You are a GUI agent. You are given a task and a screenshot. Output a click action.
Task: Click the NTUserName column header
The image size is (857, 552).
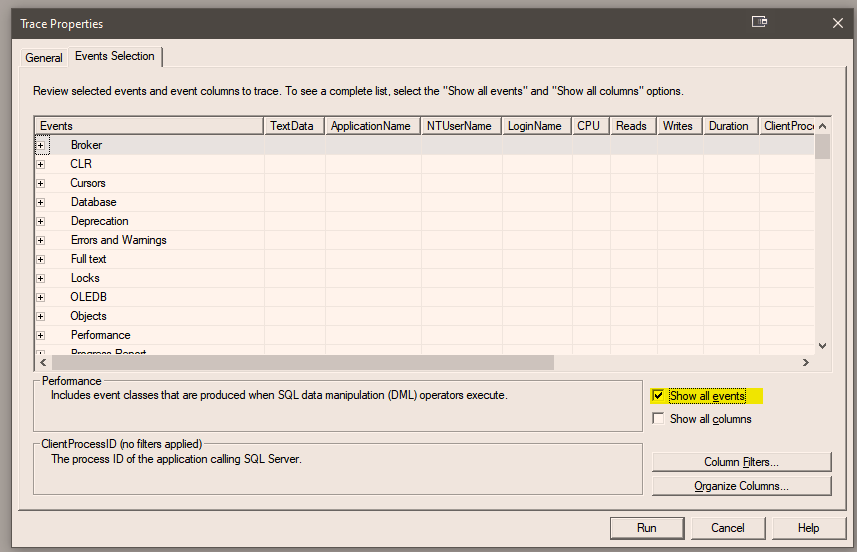click(461, 126)
